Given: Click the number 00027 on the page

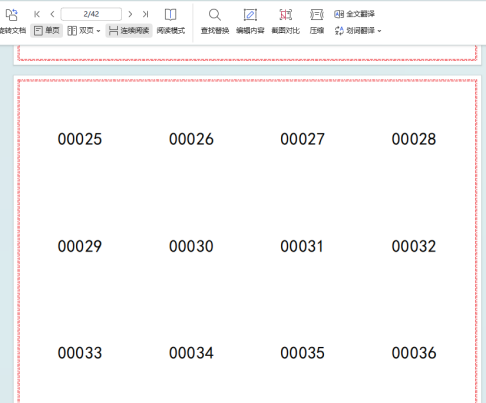Looking at the screenshot, I should tap(302, 139).
